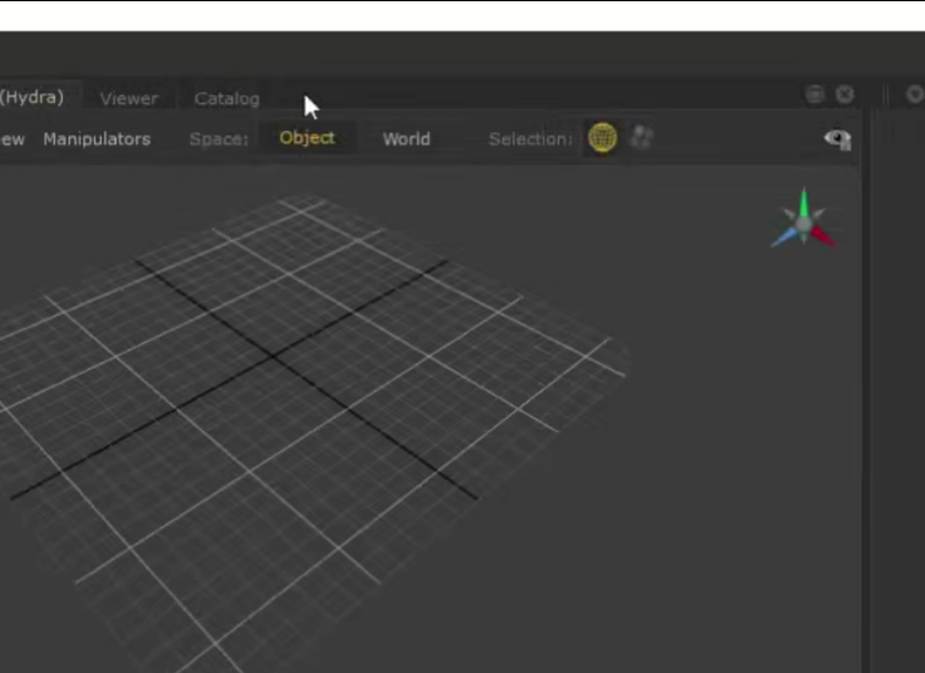Image resolution: width=925 pixels, height=673 pixels.
Task: Click the red X axis arrow on gizmo
Action: coord(824,237)
